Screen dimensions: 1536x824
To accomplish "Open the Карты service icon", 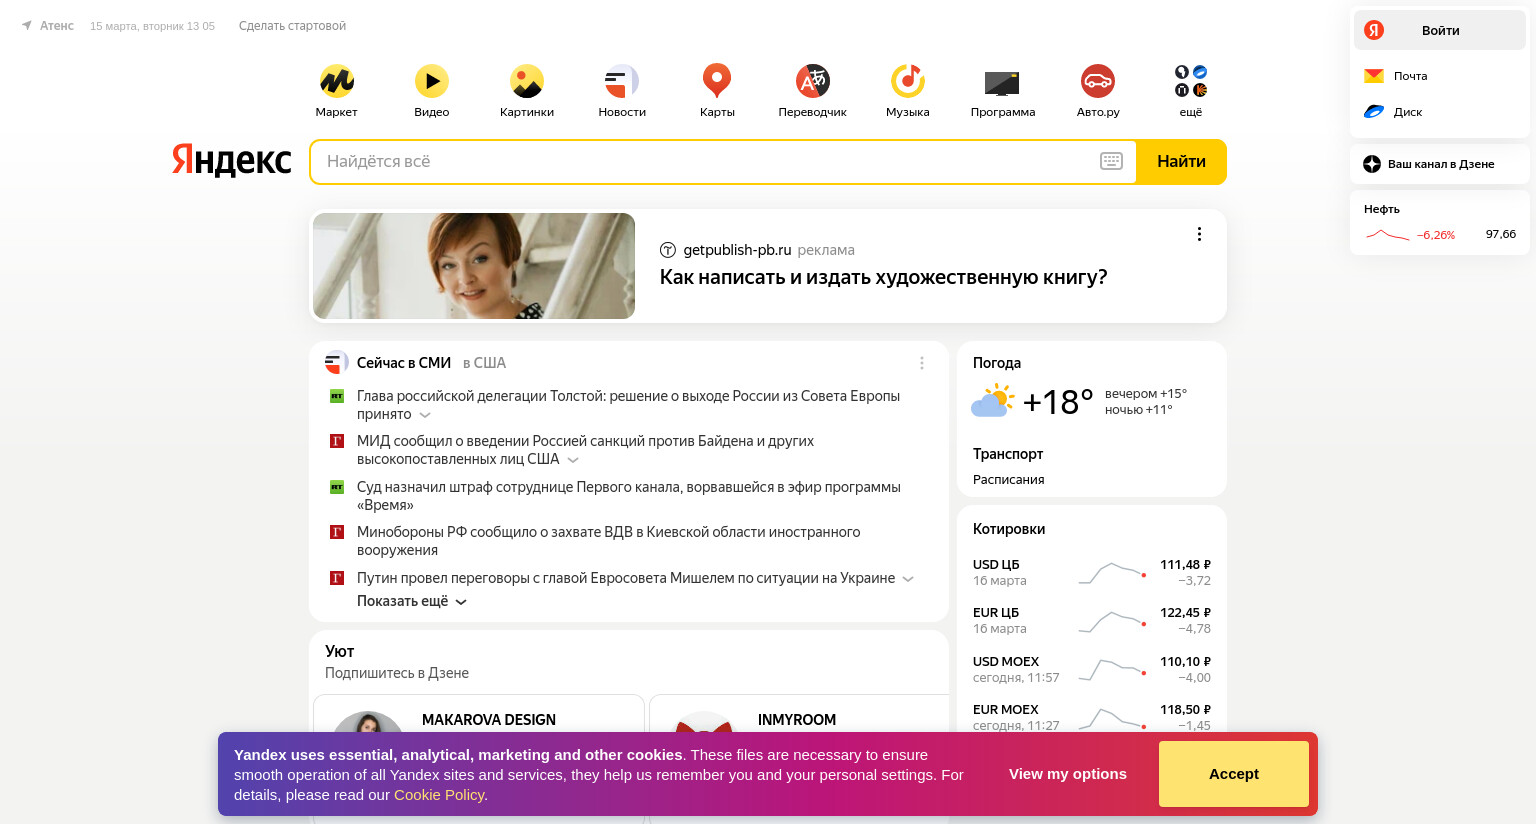I will (x=717, y=81).
